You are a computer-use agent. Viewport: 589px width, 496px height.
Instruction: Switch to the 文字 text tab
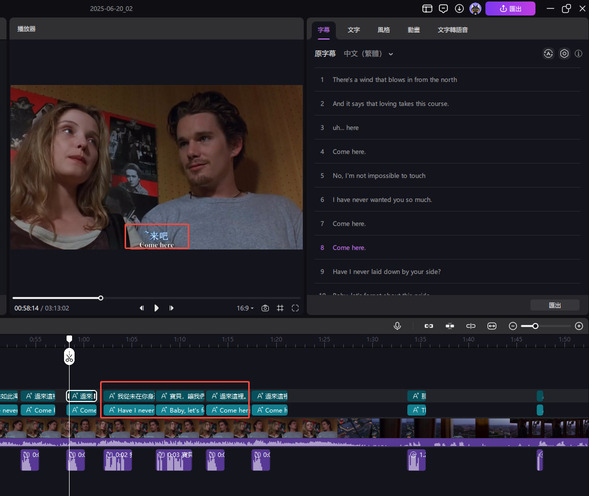[353, 30]
